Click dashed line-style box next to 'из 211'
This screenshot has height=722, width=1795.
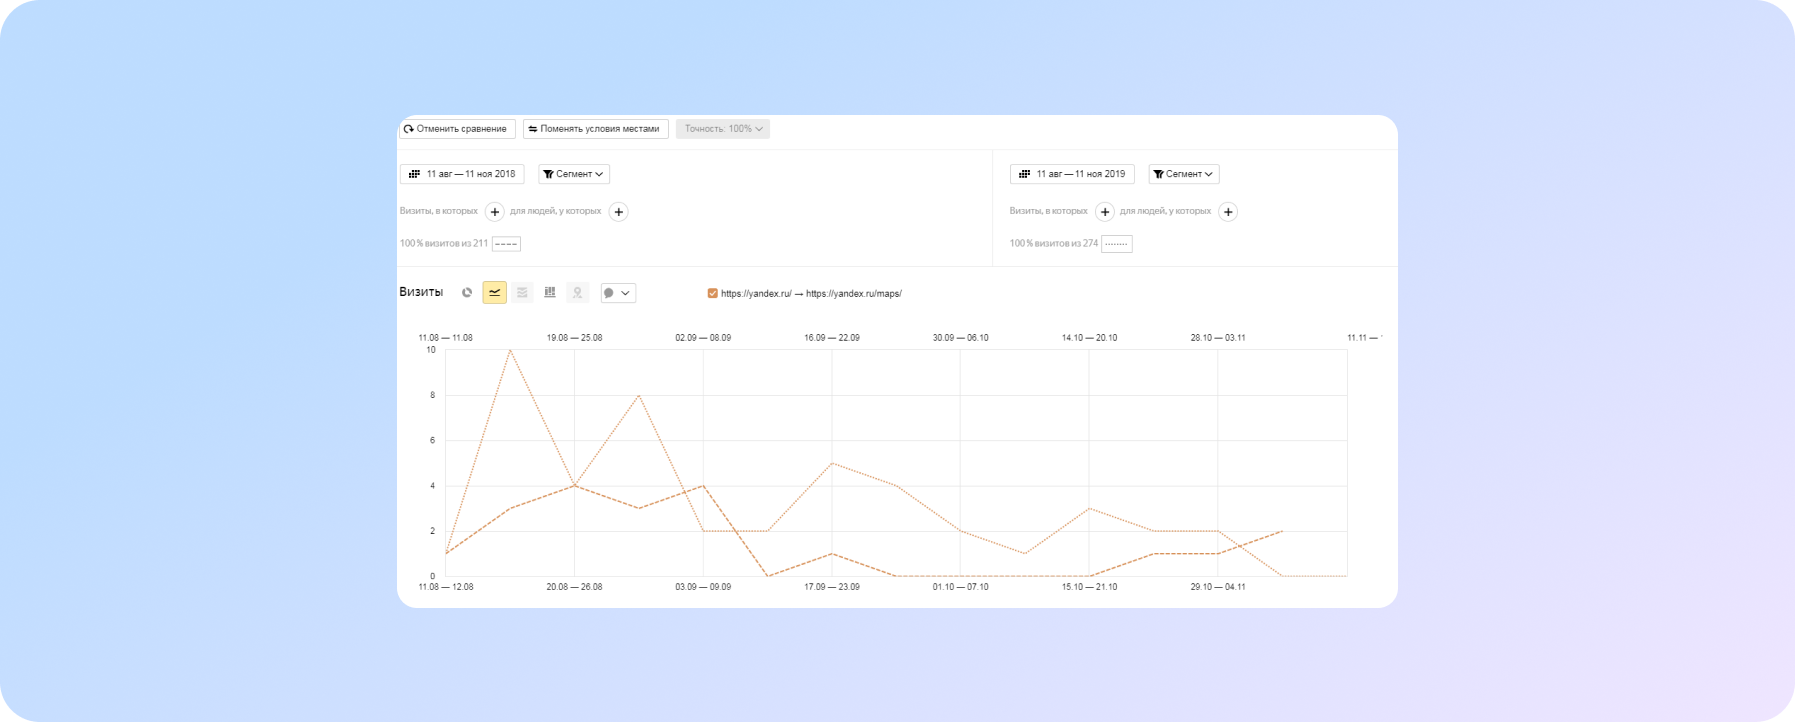click(x=507, y=244)
